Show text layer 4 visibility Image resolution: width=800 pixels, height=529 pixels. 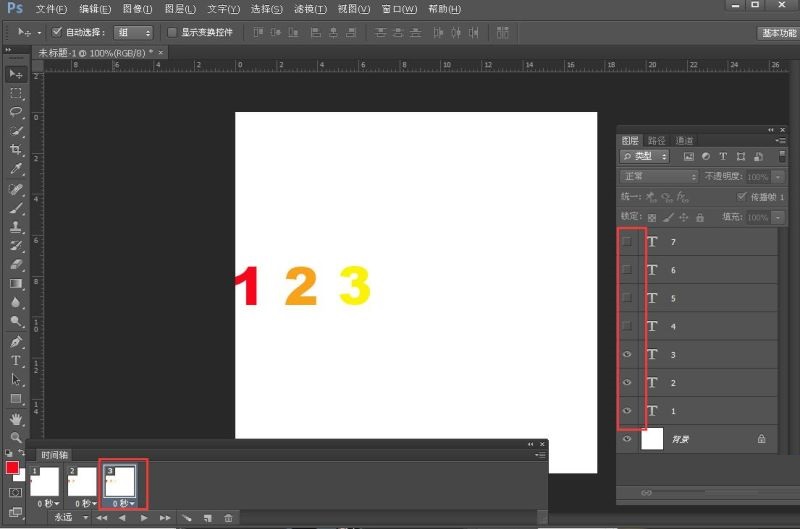627,326
